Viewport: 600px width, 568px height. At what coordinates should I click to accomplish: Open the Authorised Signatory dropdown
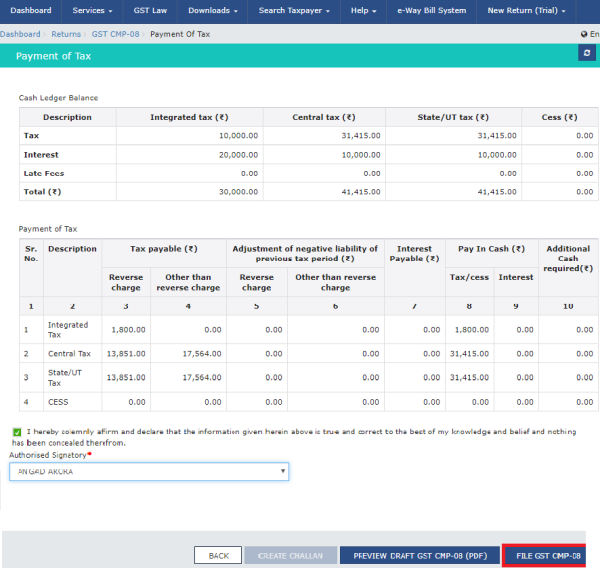(149, 471)
